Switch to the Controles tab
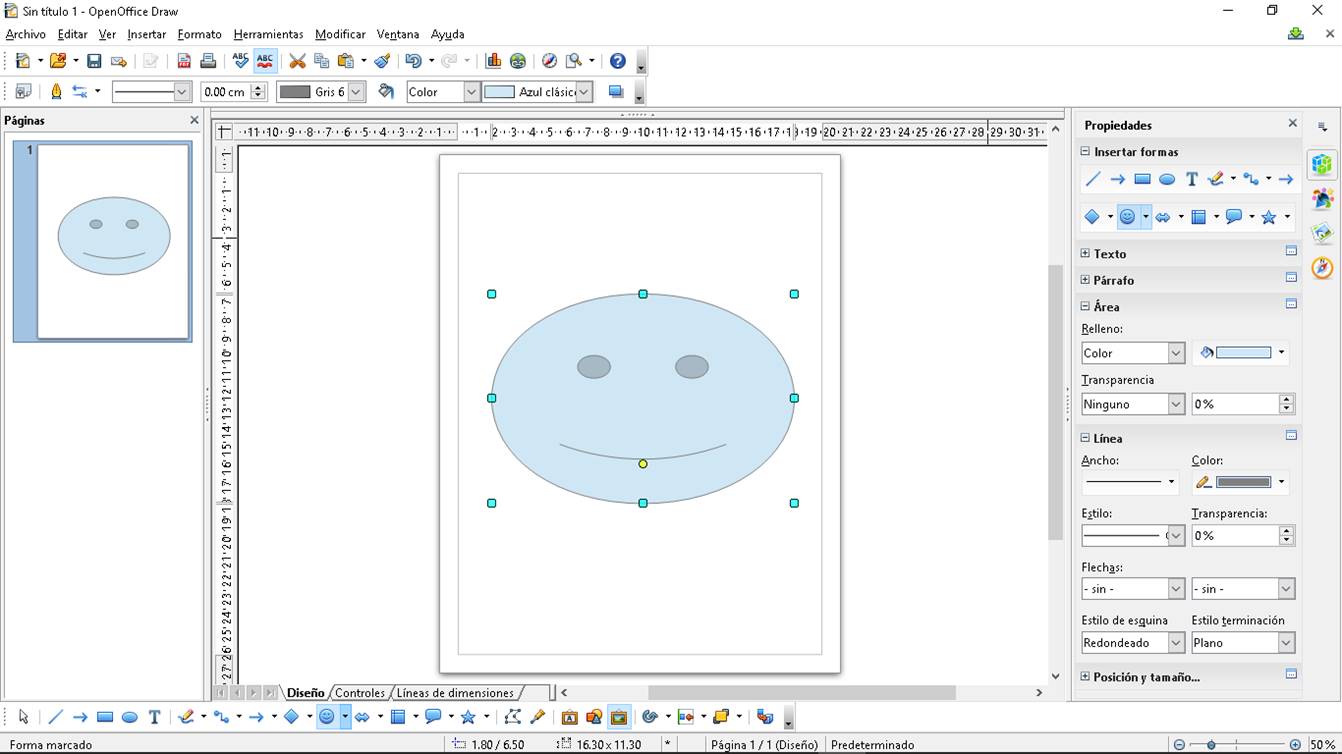 (x=359, y=692)
